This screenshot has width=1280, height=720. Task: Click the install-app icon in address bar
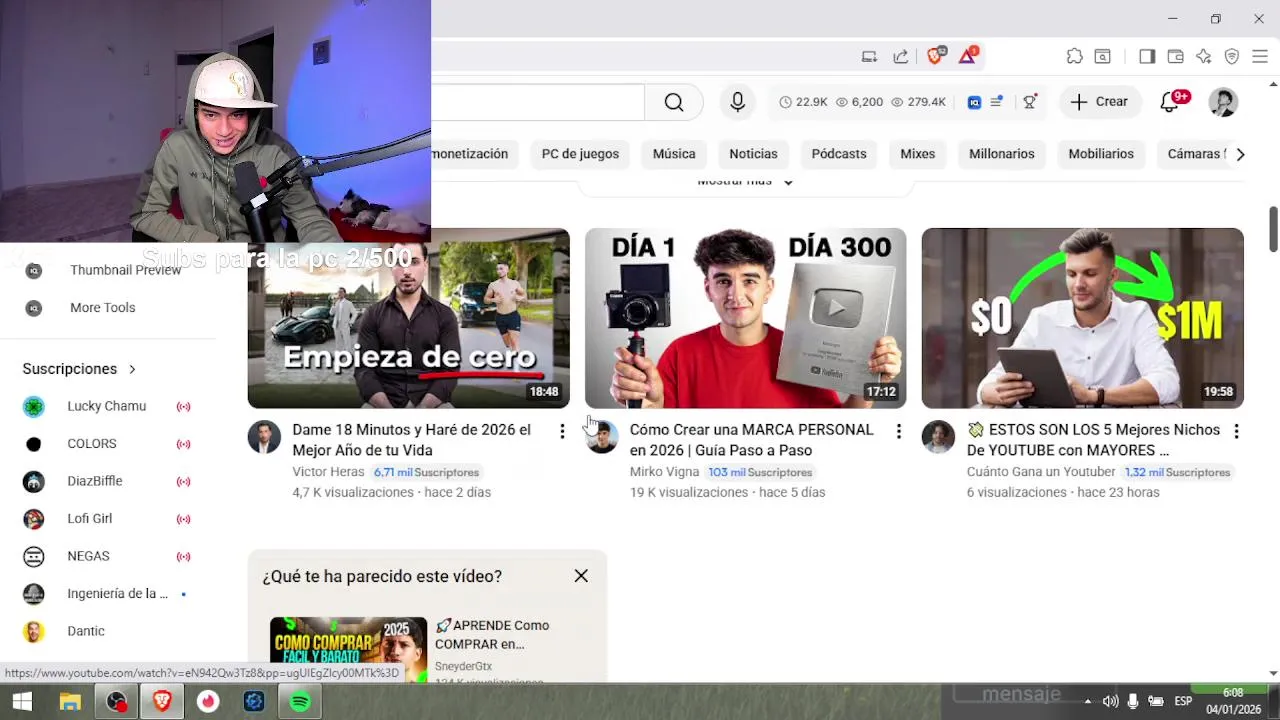click(x=869, y=57)
